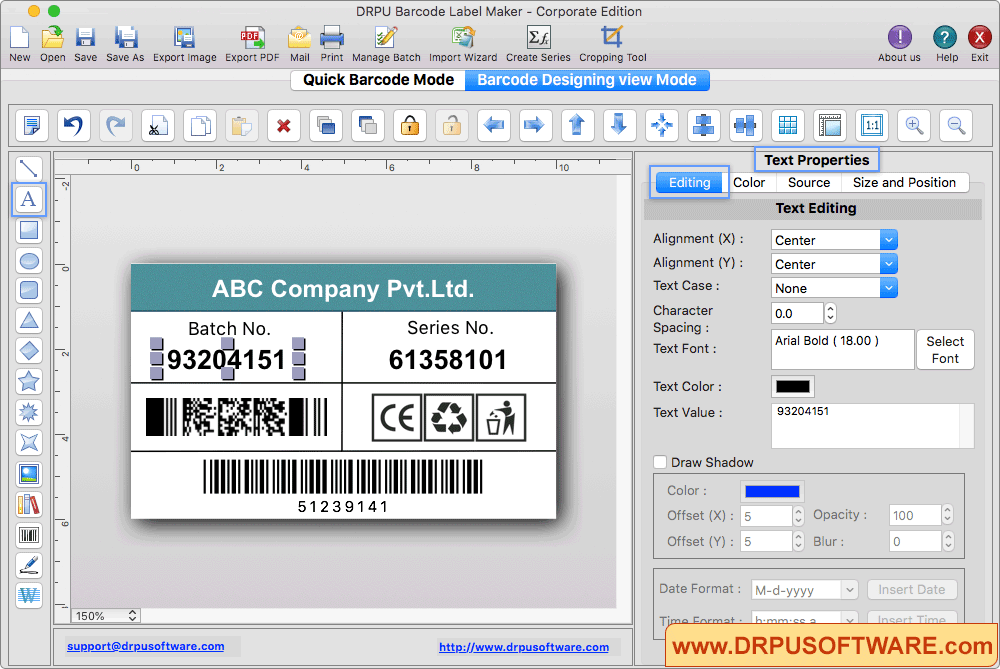Screen dimensions: 1000x669
Task: Click the black Text Color swatch
Action: point(793,386)
